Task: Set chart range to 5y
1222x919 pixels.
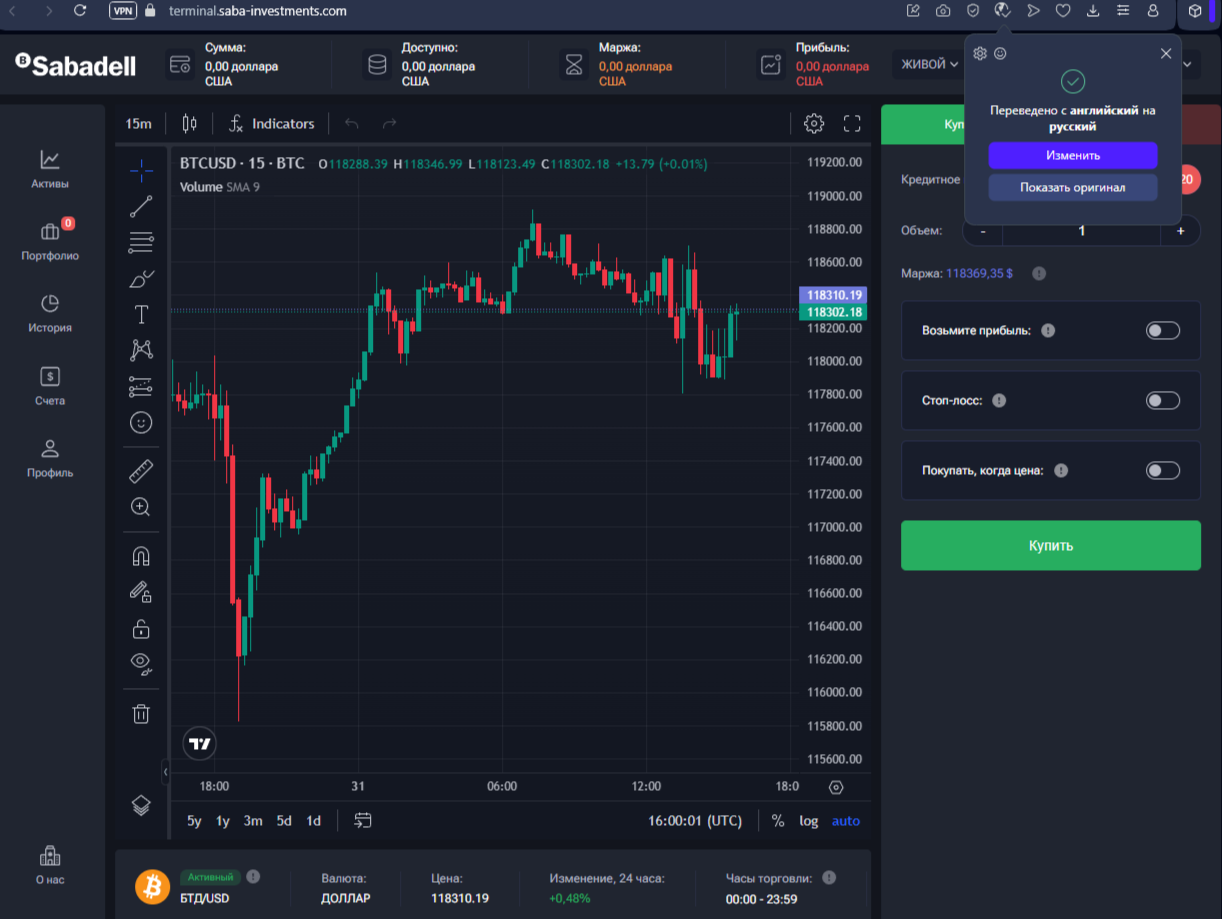Action: click(194, 821)
